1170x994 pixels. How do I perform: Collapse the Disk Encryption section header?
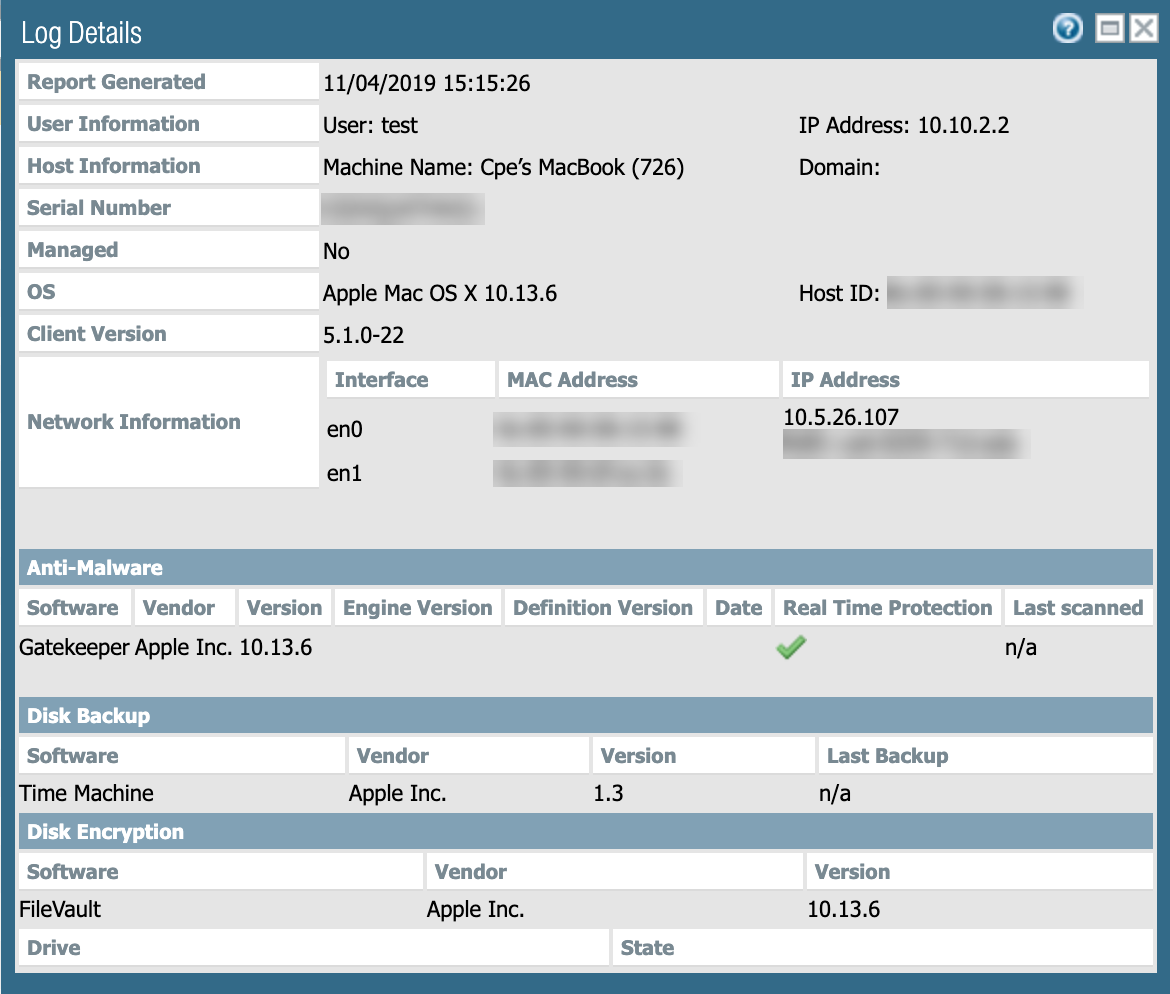click(x=105, y=832)
